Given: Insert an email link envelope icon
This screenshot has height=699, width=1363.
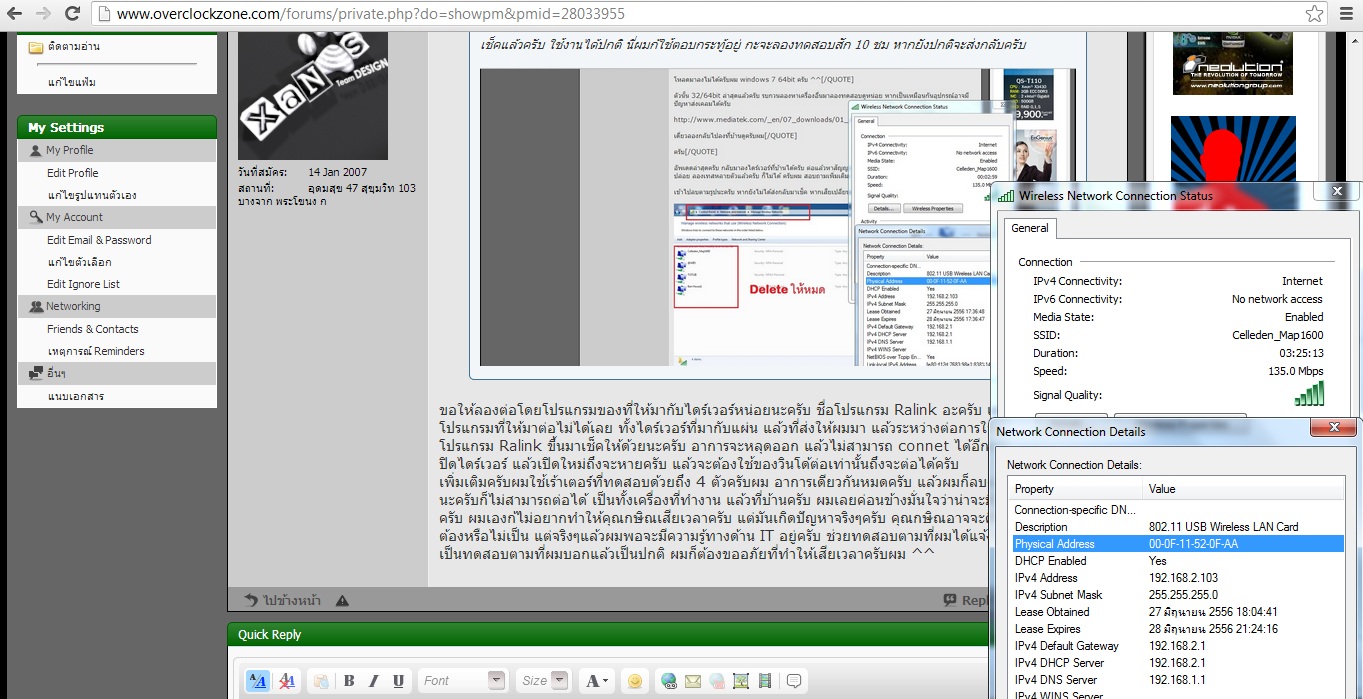Looking at the screenshot, I should point(693,681).
